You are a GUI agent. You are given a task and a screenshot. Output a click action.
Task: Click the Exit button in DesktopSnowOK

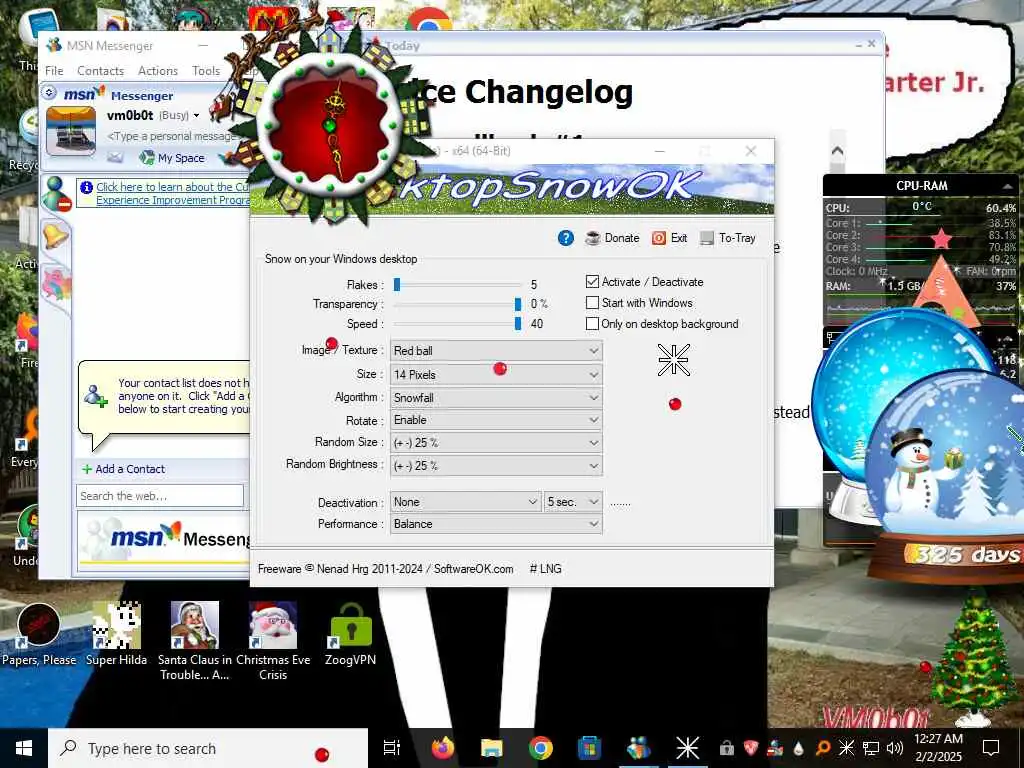coord(669,238)
